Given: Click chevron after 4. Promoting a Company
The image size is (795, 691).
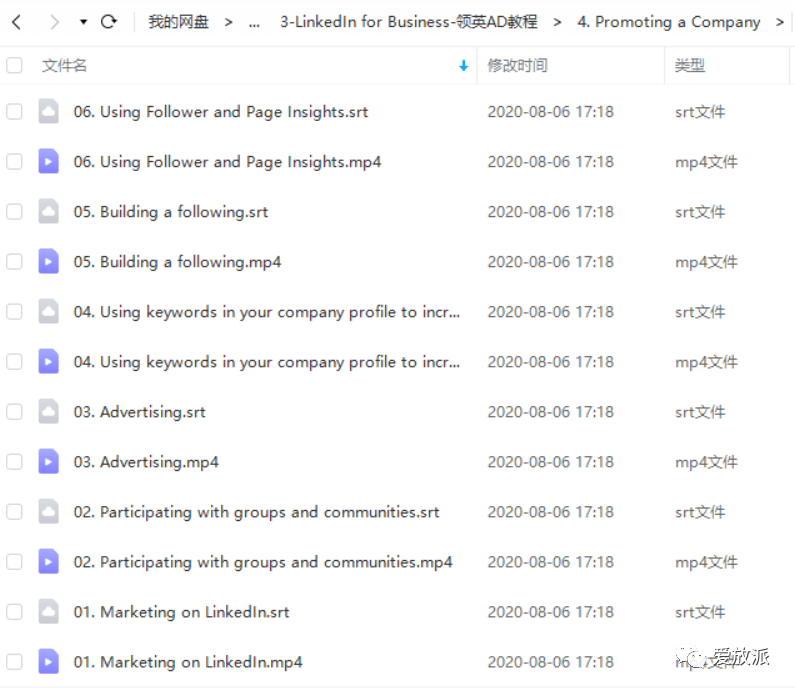Looking at the screenshot, I should click(780, 22).
